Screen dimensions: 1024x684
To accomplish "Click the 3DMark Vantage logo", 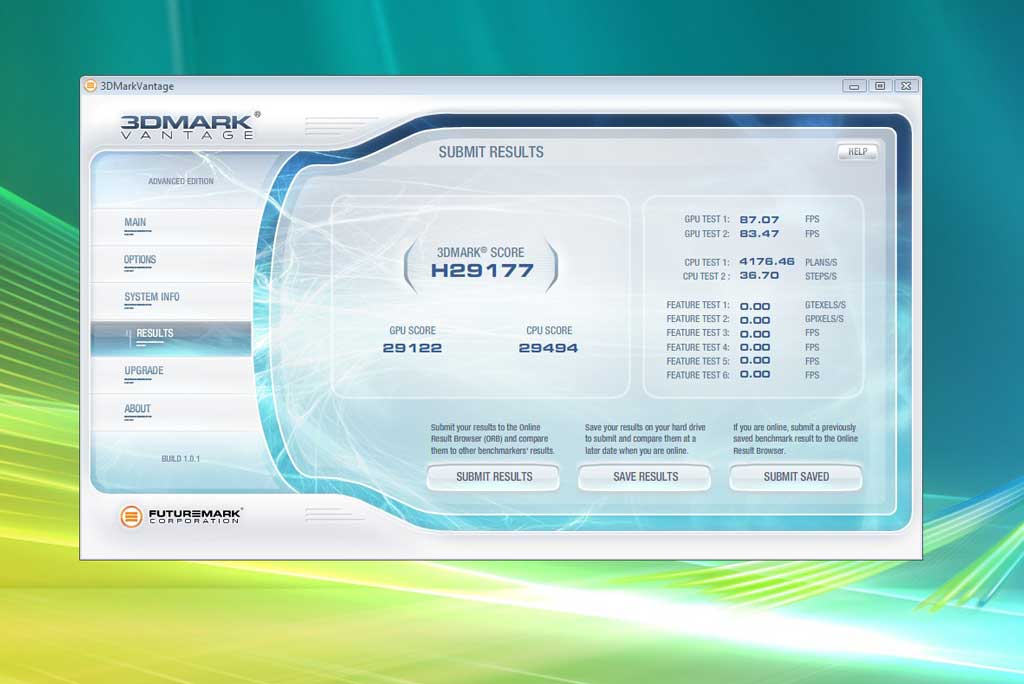I will pos(190,125).
